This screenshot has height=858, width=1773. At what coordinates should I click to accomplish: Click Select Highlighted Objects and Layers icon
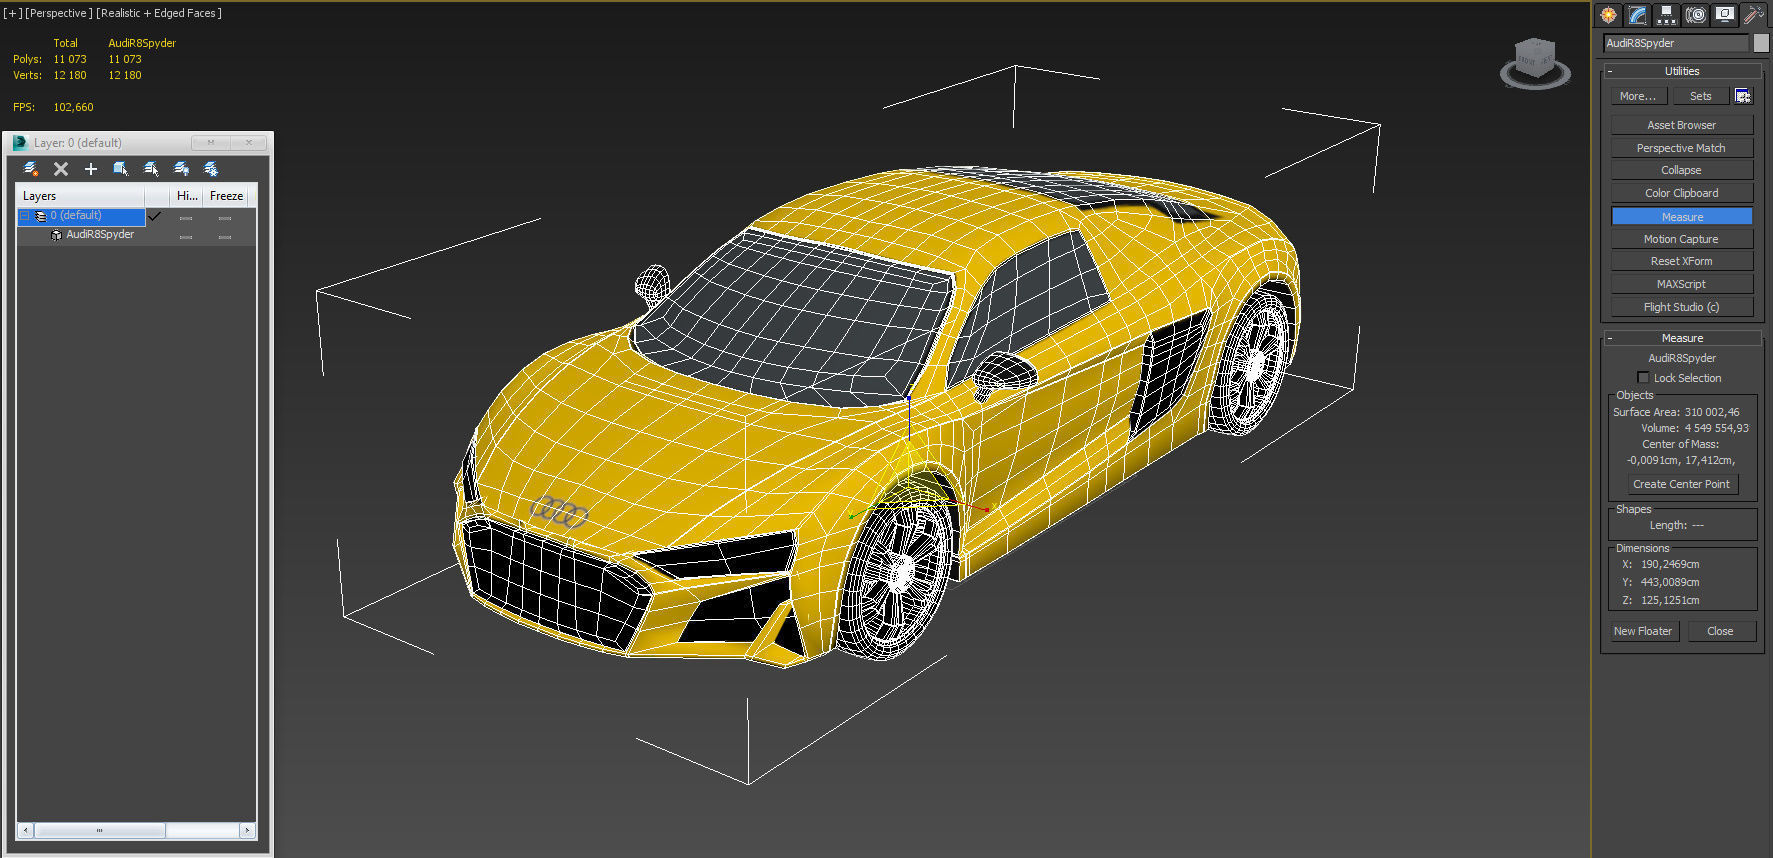click(121, 169)
